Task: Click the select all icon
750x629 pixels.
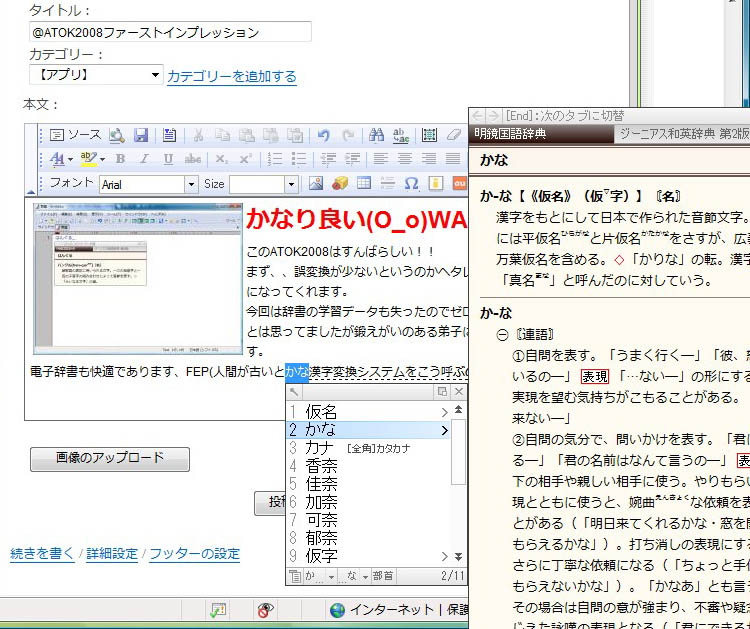Action: [x=429, y=135]
